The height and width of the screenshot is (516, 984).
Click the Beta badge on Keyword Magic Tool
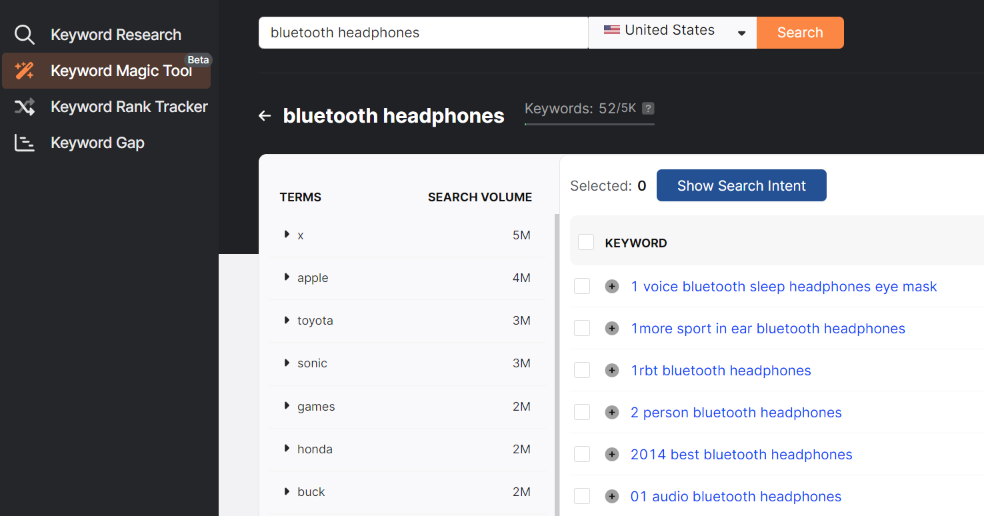coord(198,60)
